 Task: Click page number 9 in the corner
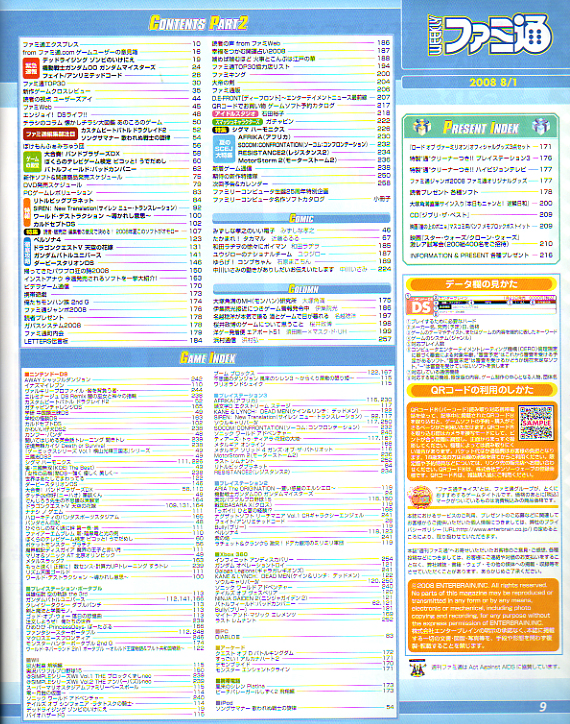pos(543,706)
